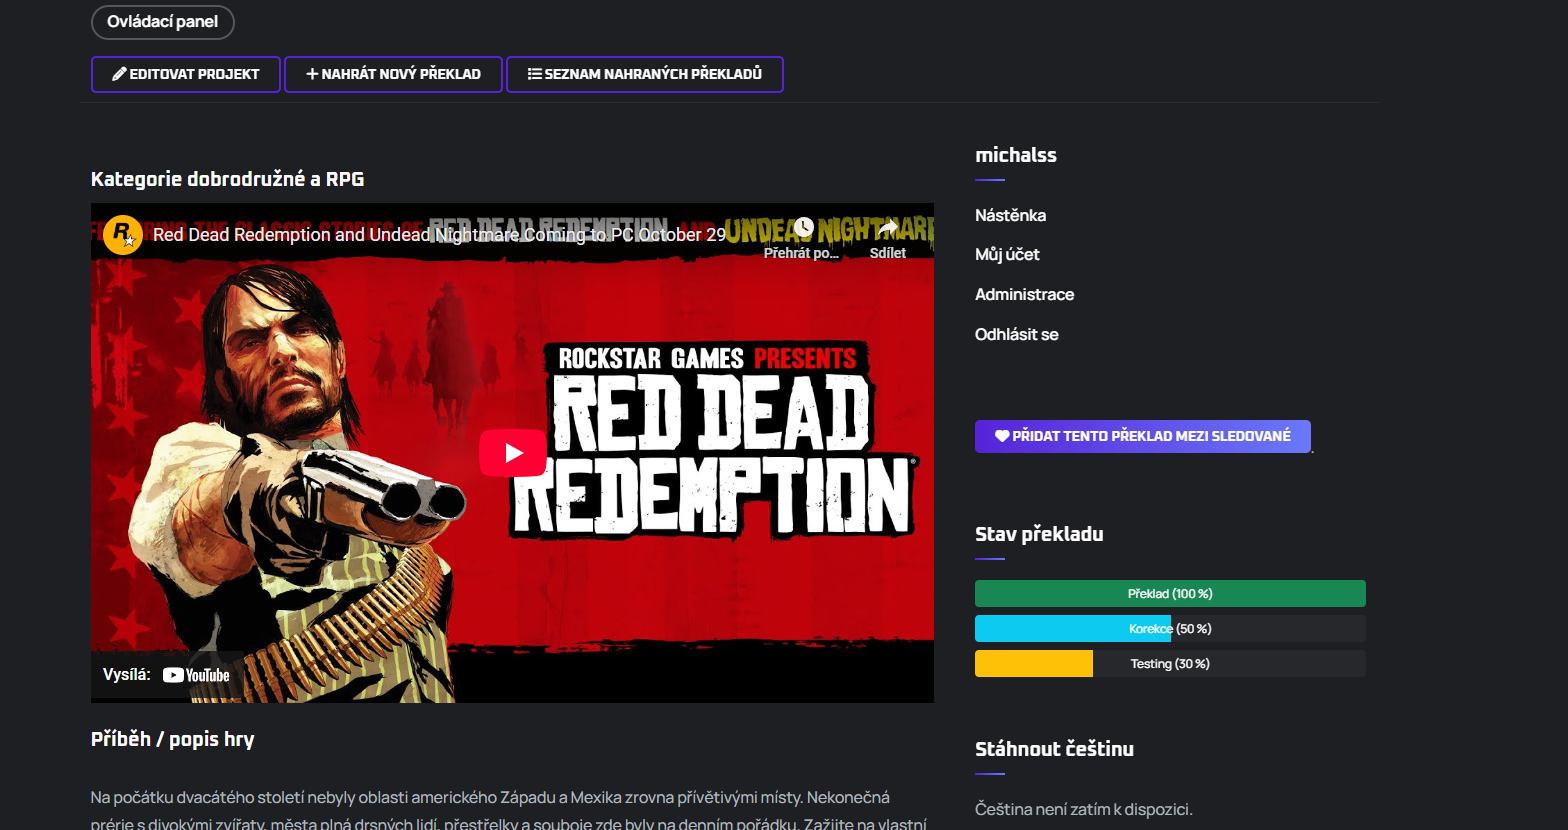Screen dimensions: 1568x830
Task: Click the Stav překladu heading
Action: (x=1039, y=534)
